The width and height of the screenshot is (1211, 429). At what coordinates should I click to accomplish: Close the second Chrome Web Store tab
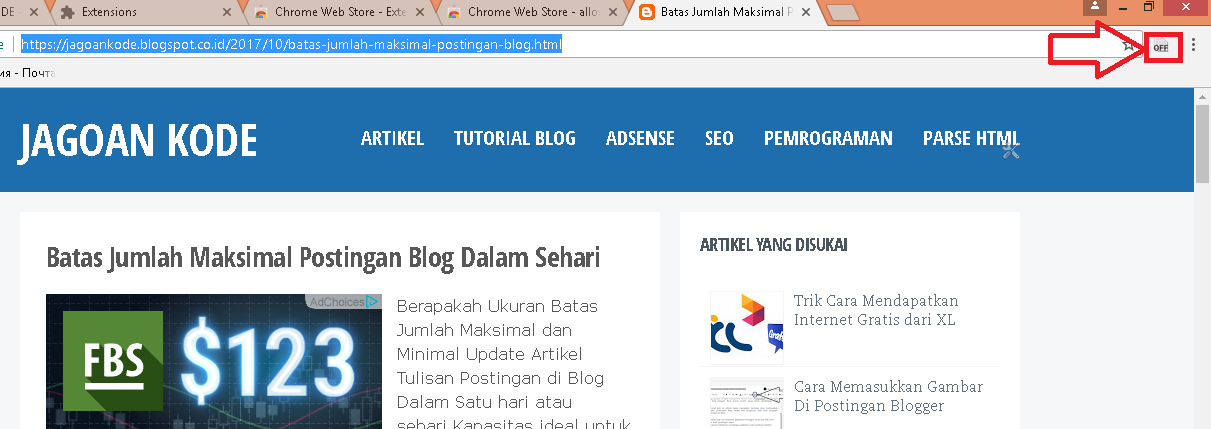click(x=614, y=13)
